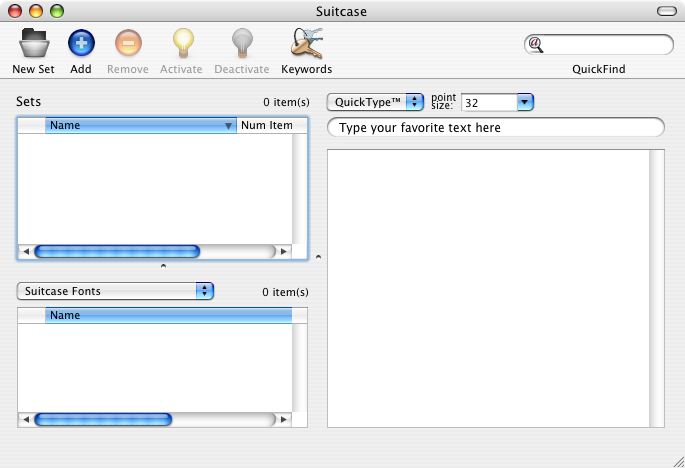Screen dimensions: 685x468
Task: Click the Deactivate gray bulb icon
Action: tap(242, 43)
